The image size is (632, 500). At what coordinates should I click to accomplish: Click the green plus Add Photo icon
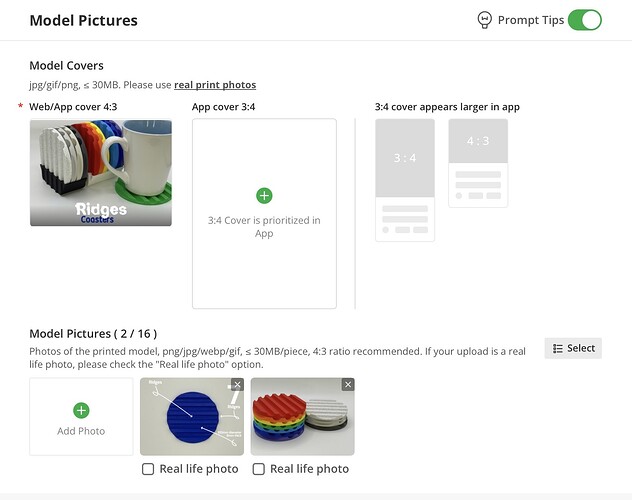81,410
